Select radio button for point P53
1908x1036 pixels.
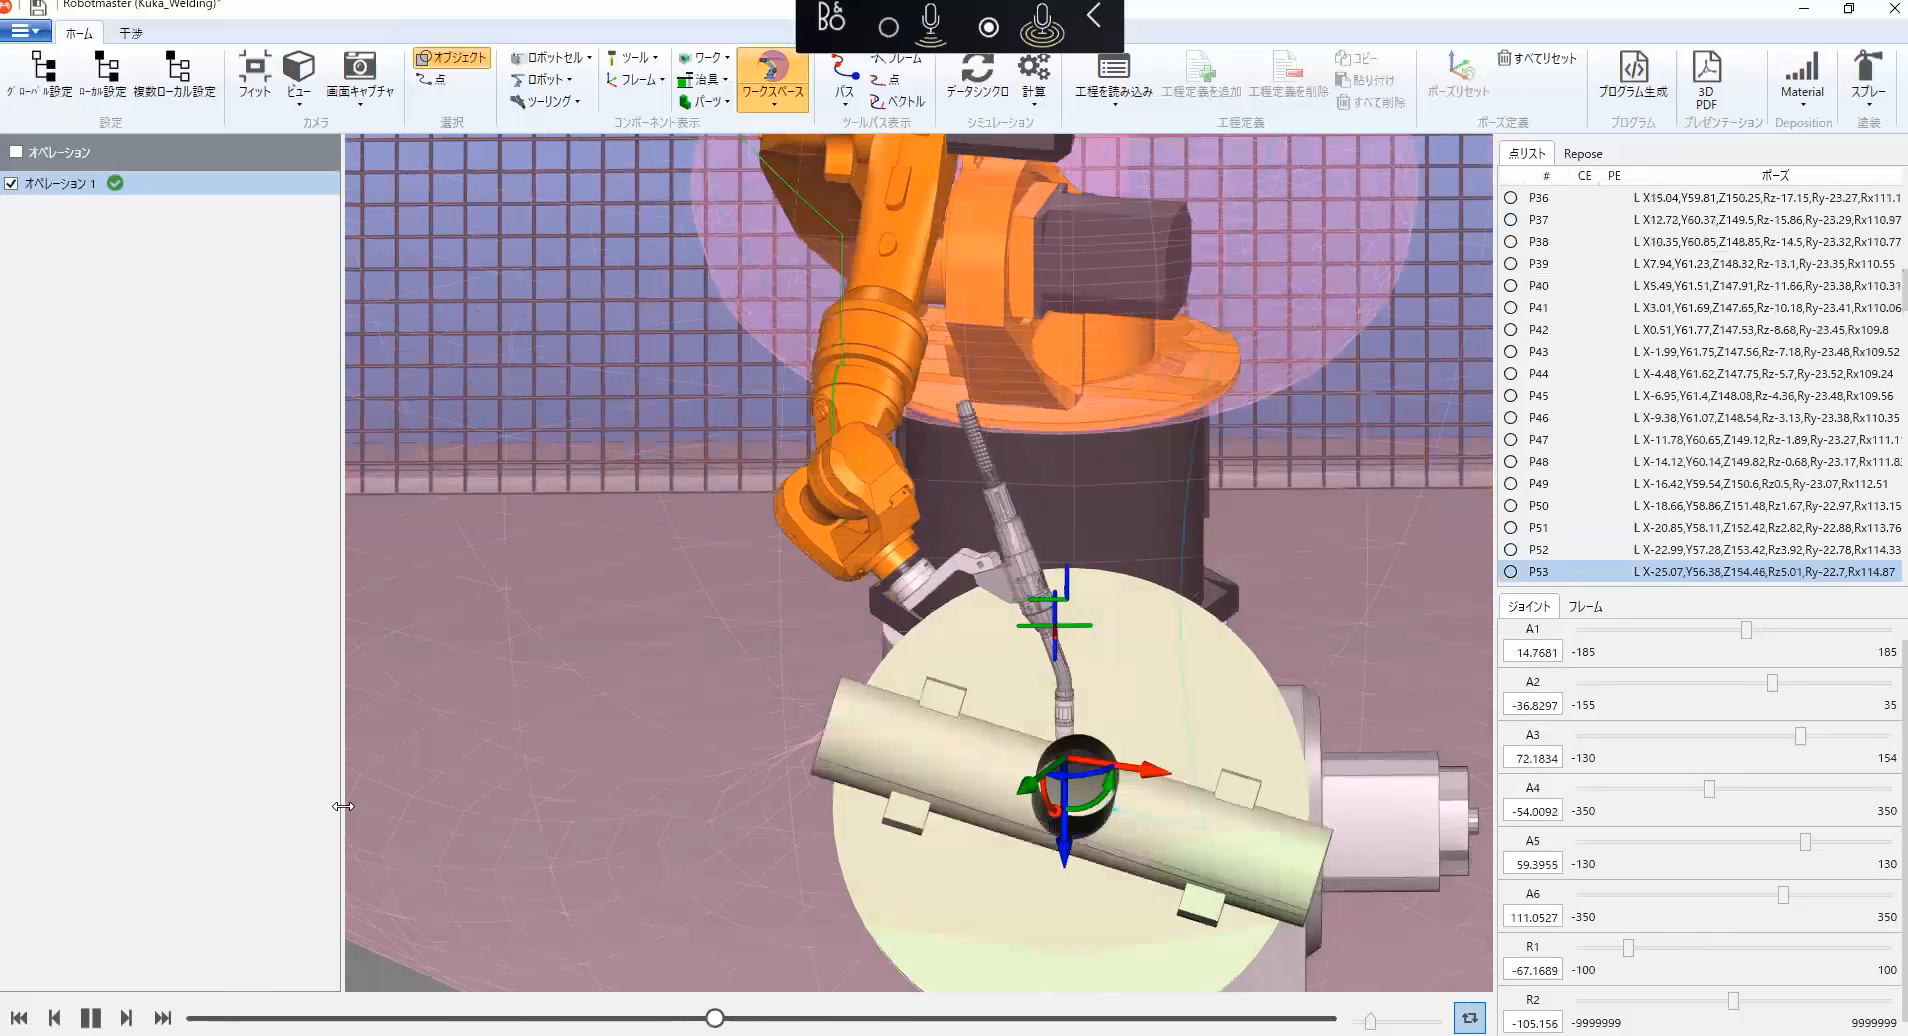pos(1510,572)
